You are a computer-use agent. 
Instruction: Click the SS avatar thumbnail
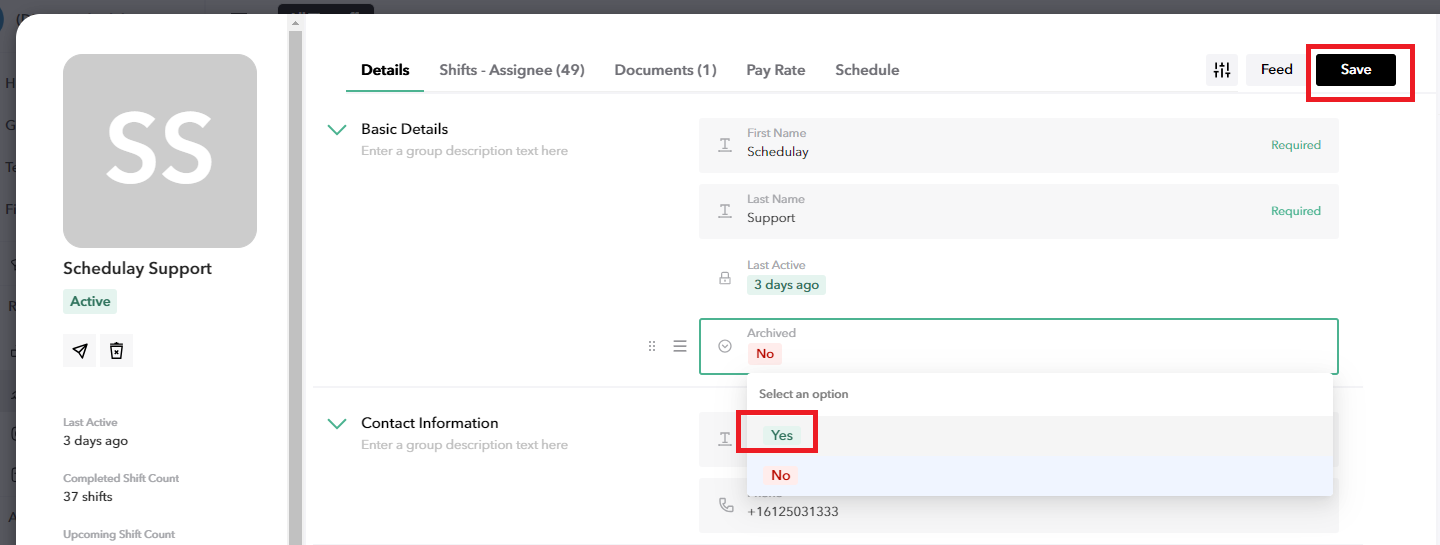[160, 151]
